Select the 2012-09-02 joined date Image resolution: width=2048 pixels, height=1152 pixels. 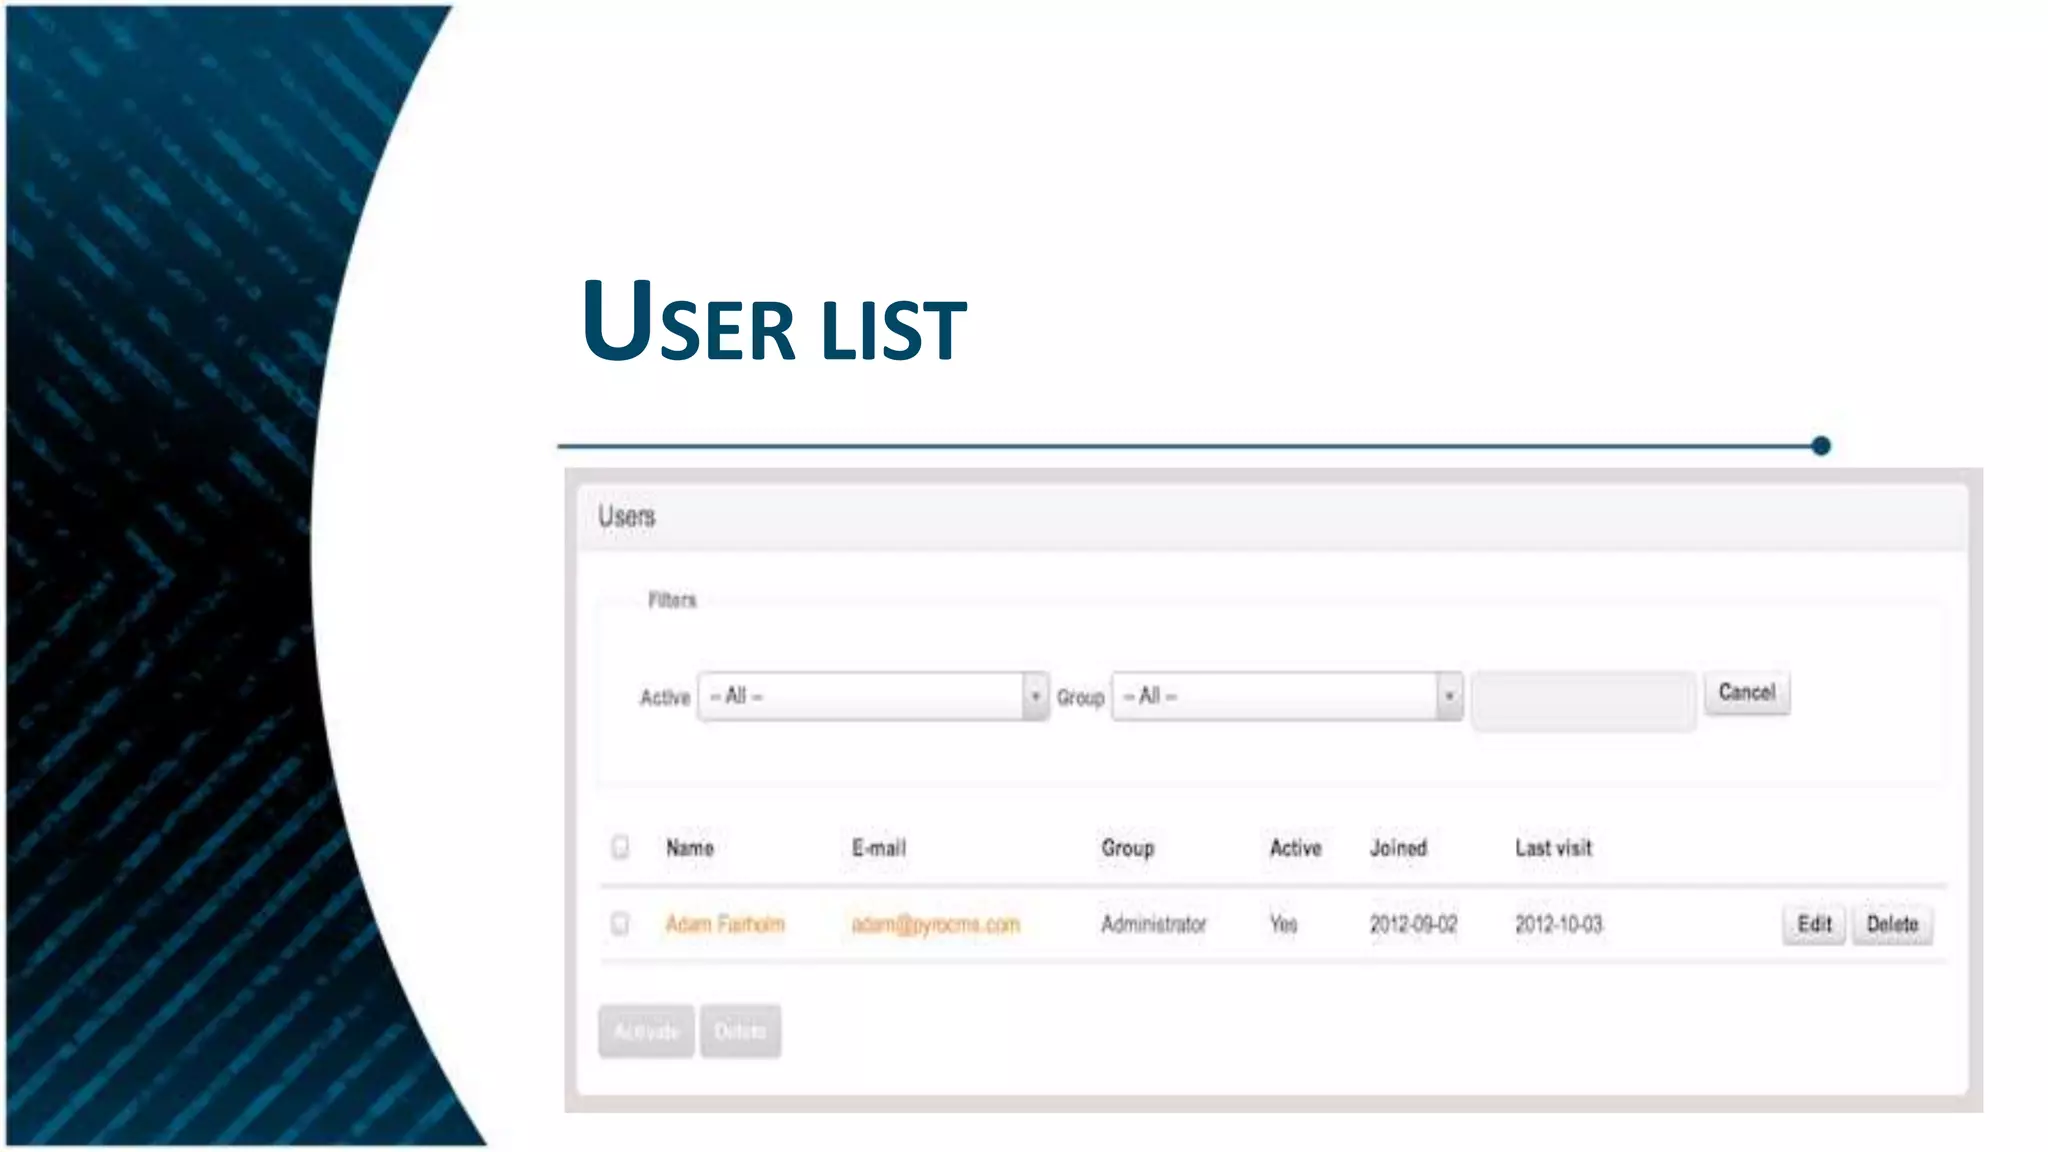[x=1413, y=924]
